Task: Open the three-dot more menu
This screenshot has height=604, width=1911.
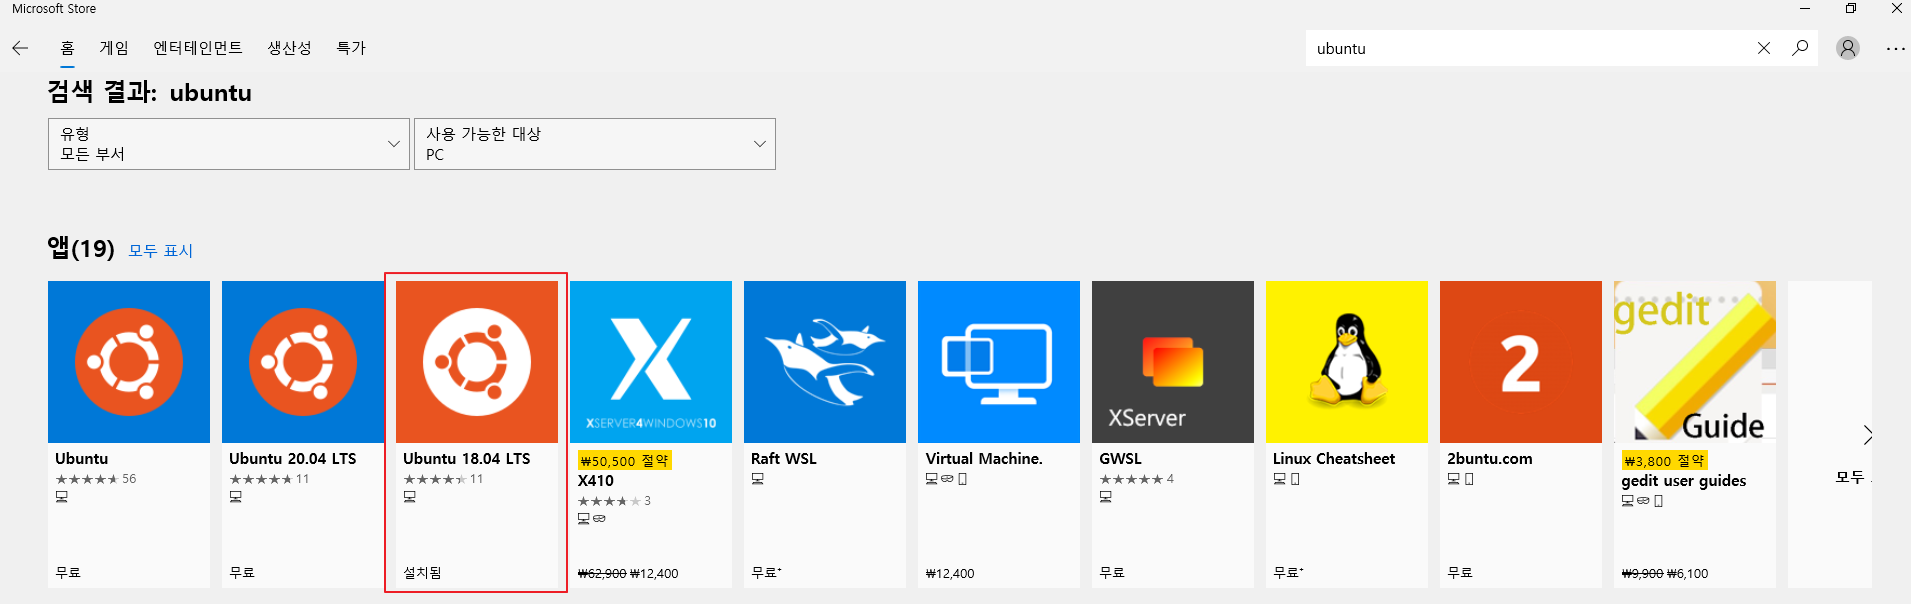Action: pos(1895,48)
